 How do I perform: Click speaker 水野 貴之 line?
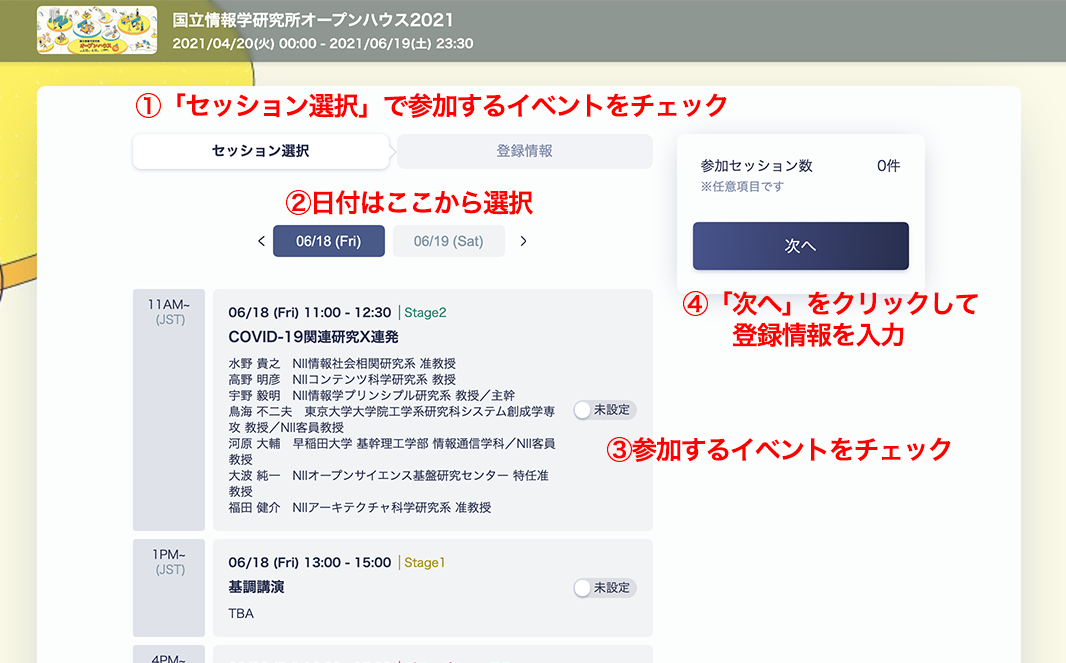(342, 364)
